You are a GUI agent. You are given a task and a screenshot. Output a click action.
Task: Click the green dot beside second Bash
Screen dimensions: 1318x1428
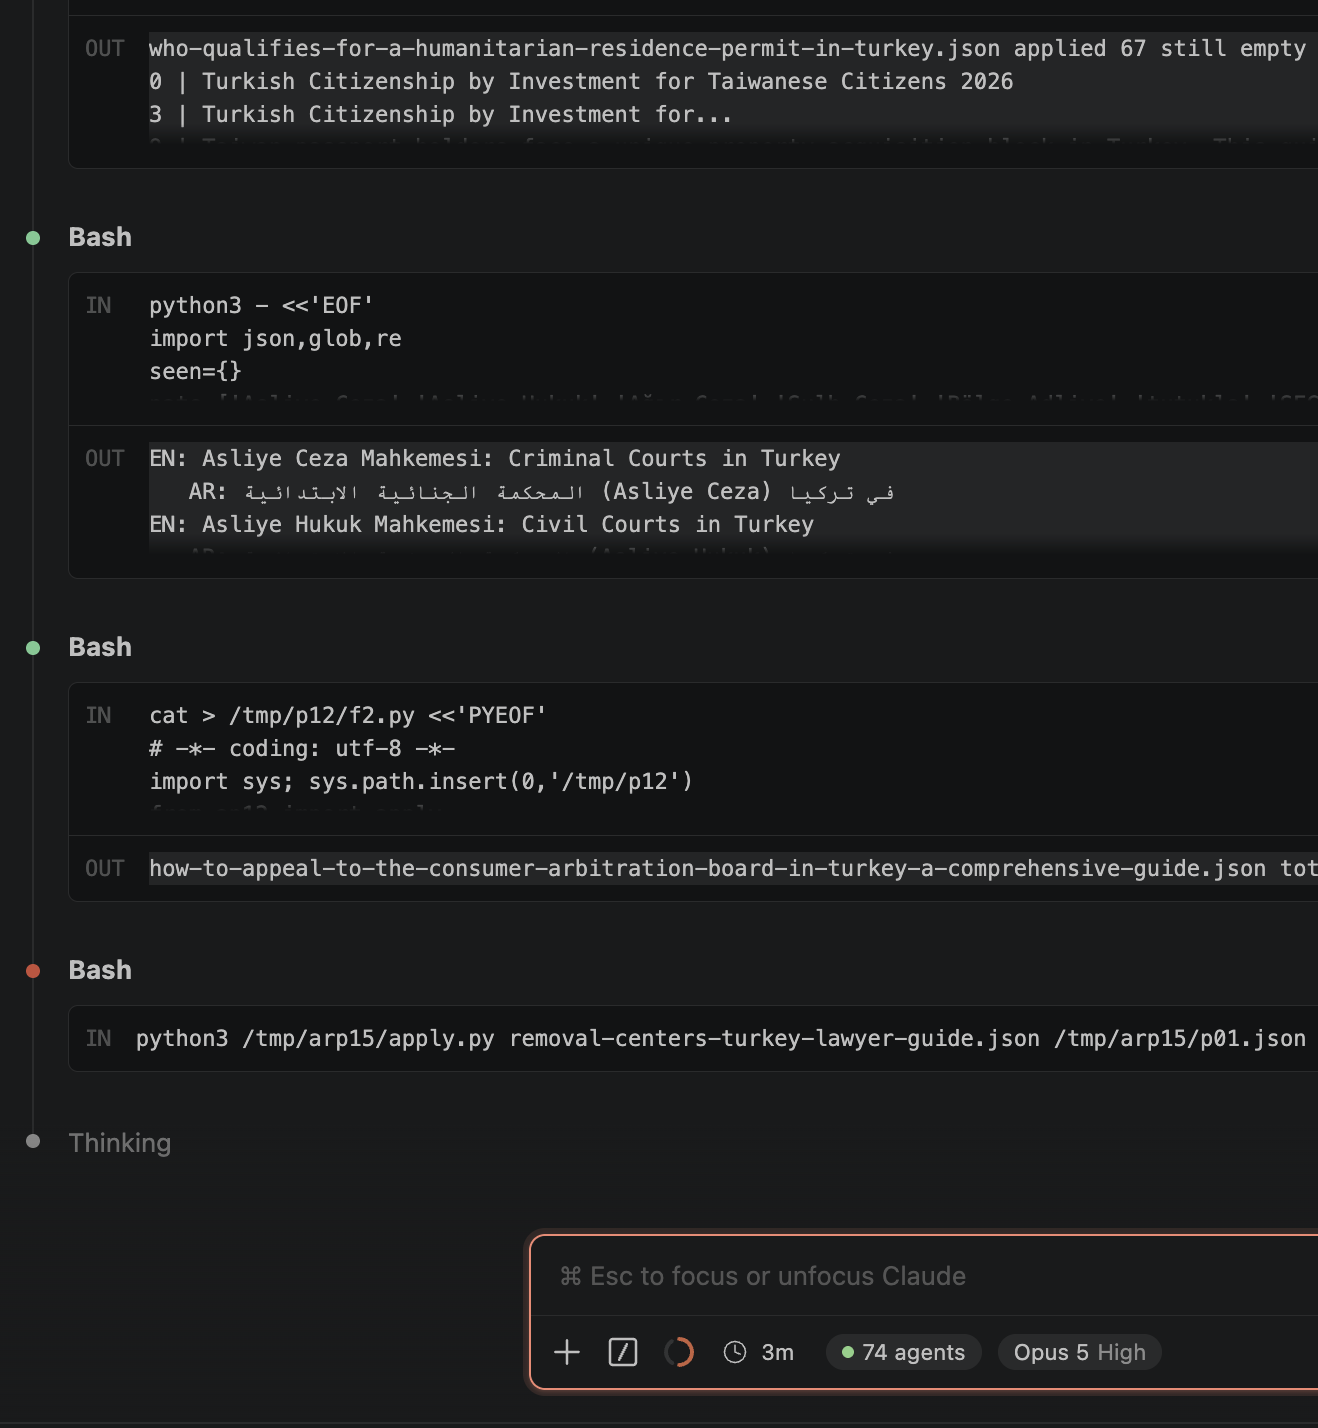tap(33, 648)
